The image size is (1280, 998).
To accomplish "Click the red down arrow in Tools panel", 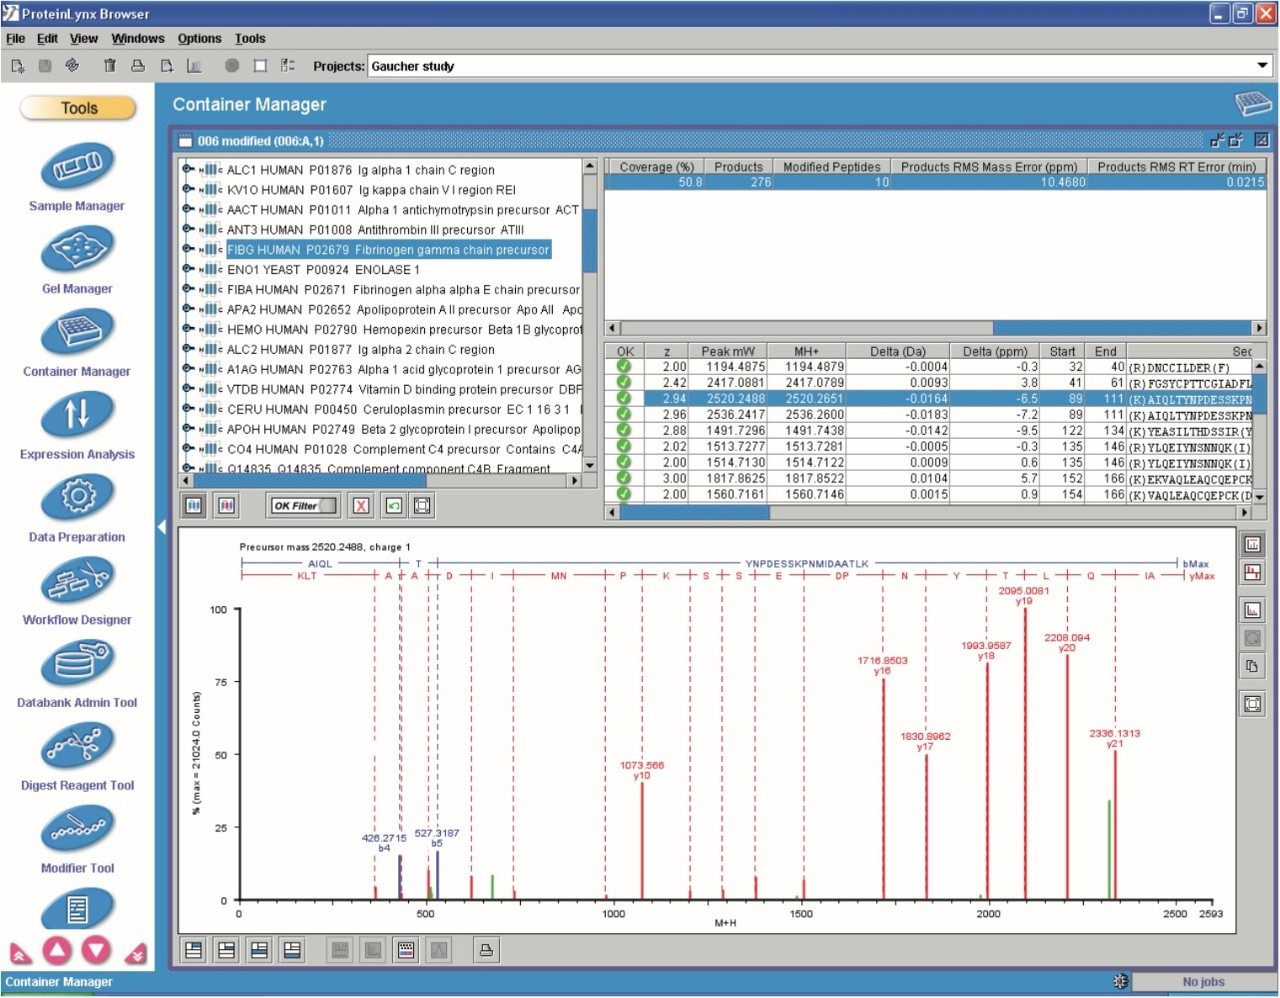I will coord(96,950).
